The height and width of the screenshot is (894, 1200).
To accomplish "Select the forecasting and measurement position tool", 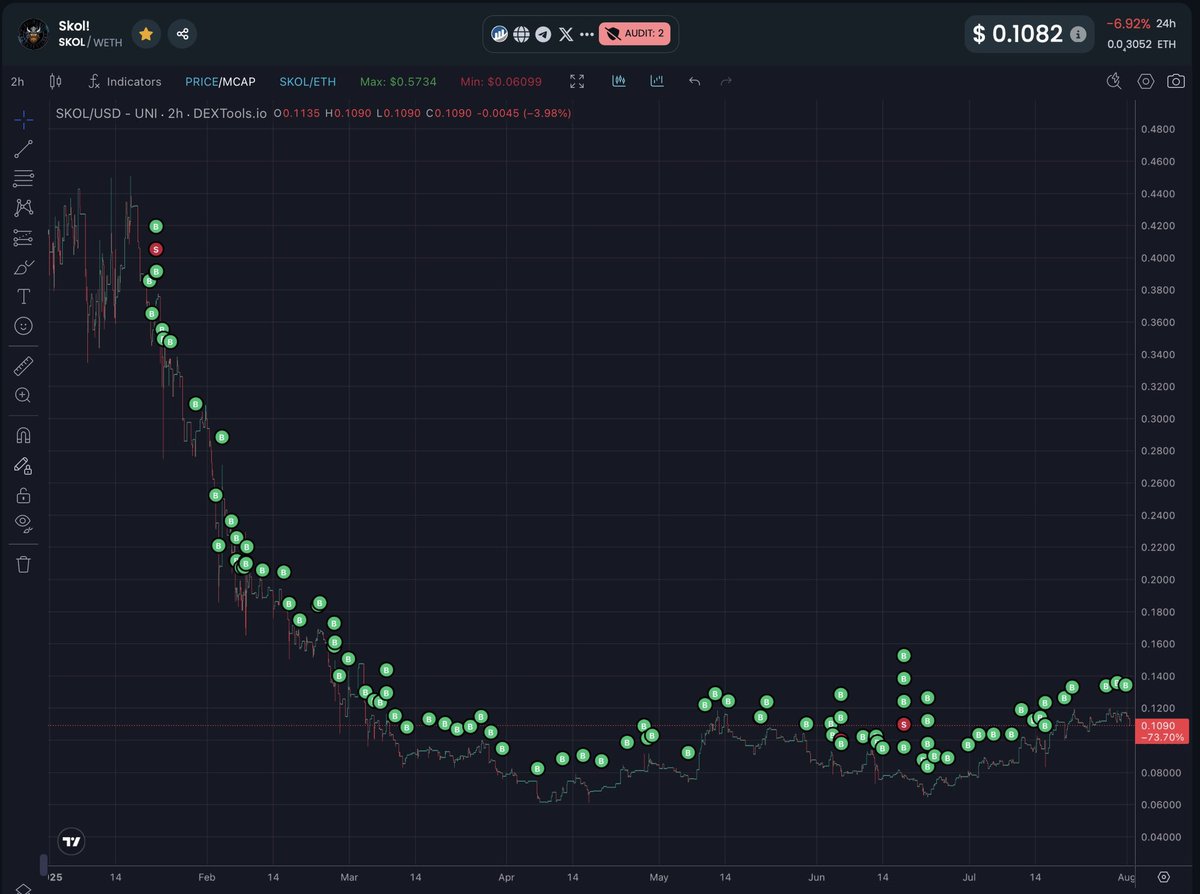I will (23, 238).
